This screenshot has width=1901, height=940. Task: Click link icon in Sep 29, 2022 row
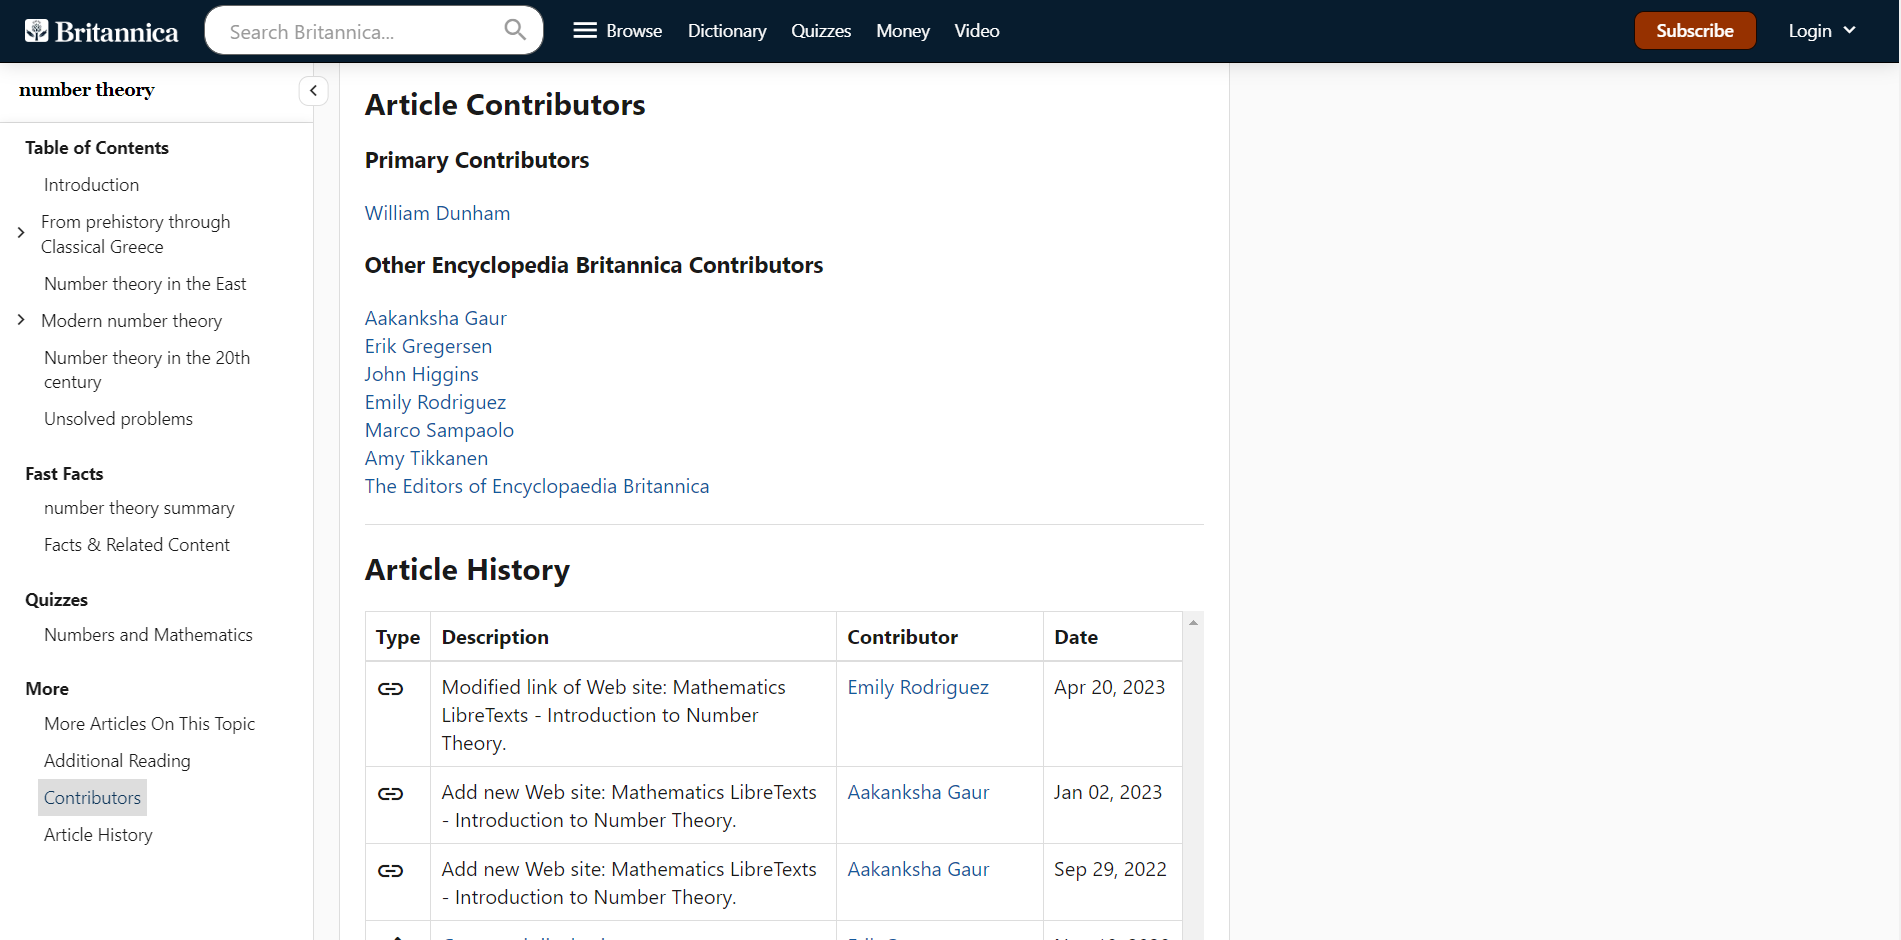pos(390,871)
